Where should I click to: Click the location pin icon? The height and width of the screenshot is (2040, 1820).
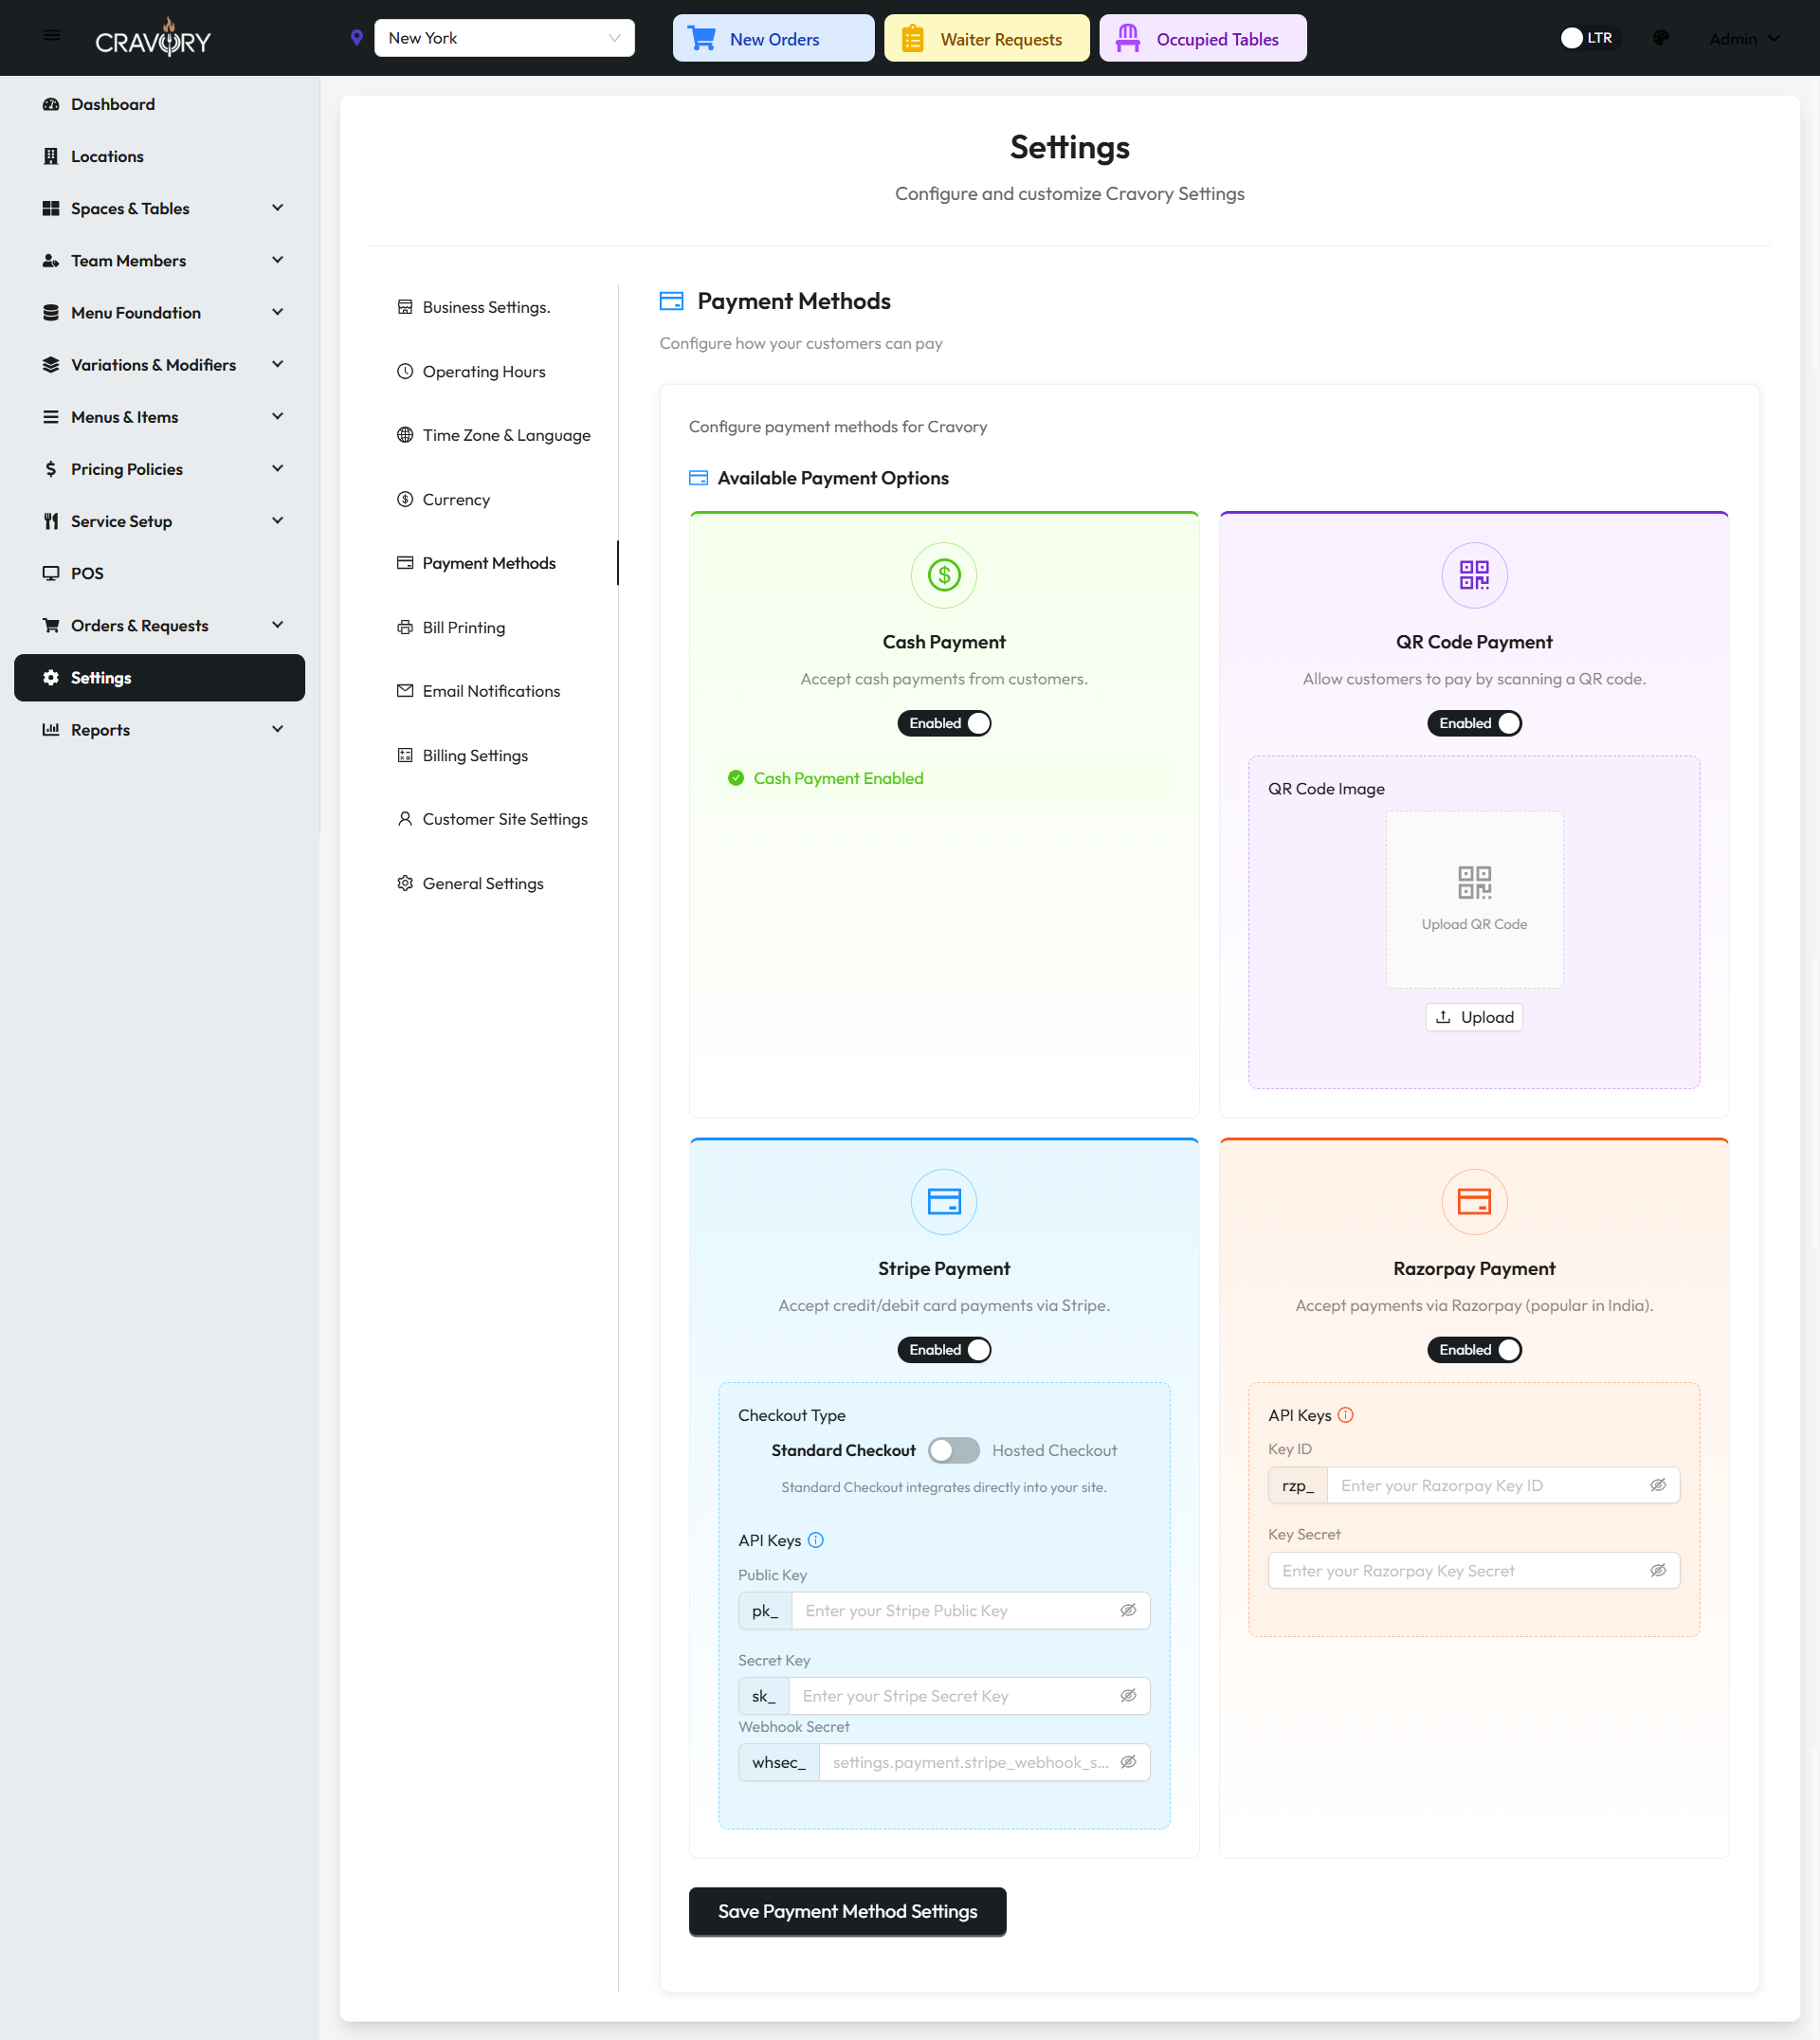point(356,38)
